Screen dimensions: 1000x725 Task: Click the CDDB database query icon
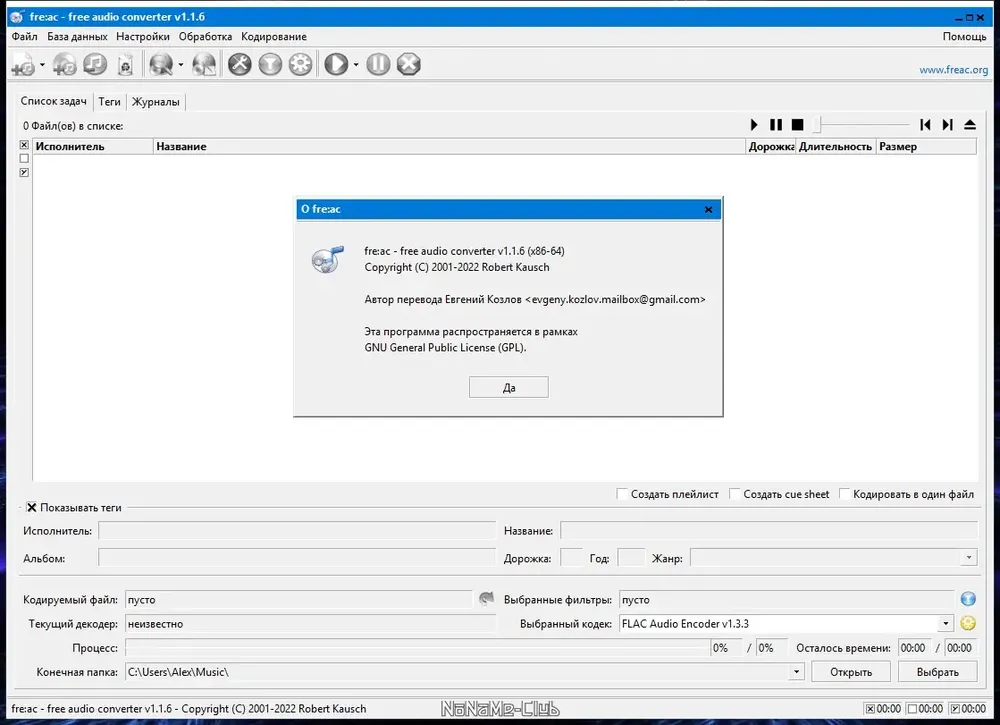[161, 64]
